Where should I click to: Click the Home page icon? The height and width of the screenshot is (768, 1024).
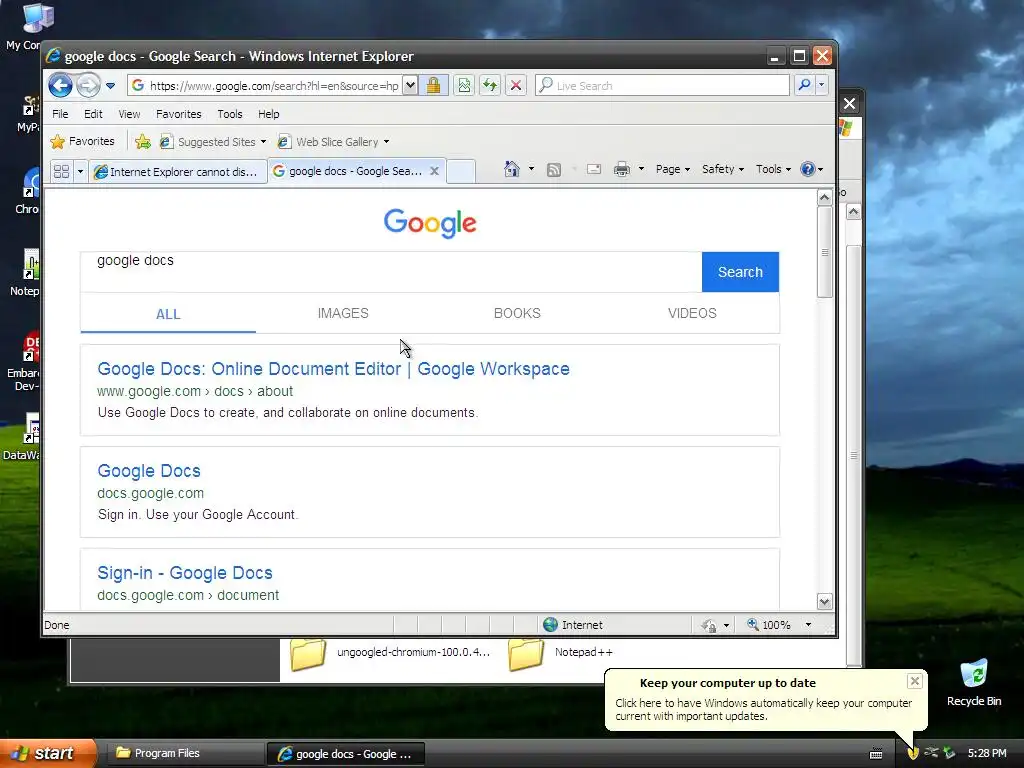tap(511, 169)
